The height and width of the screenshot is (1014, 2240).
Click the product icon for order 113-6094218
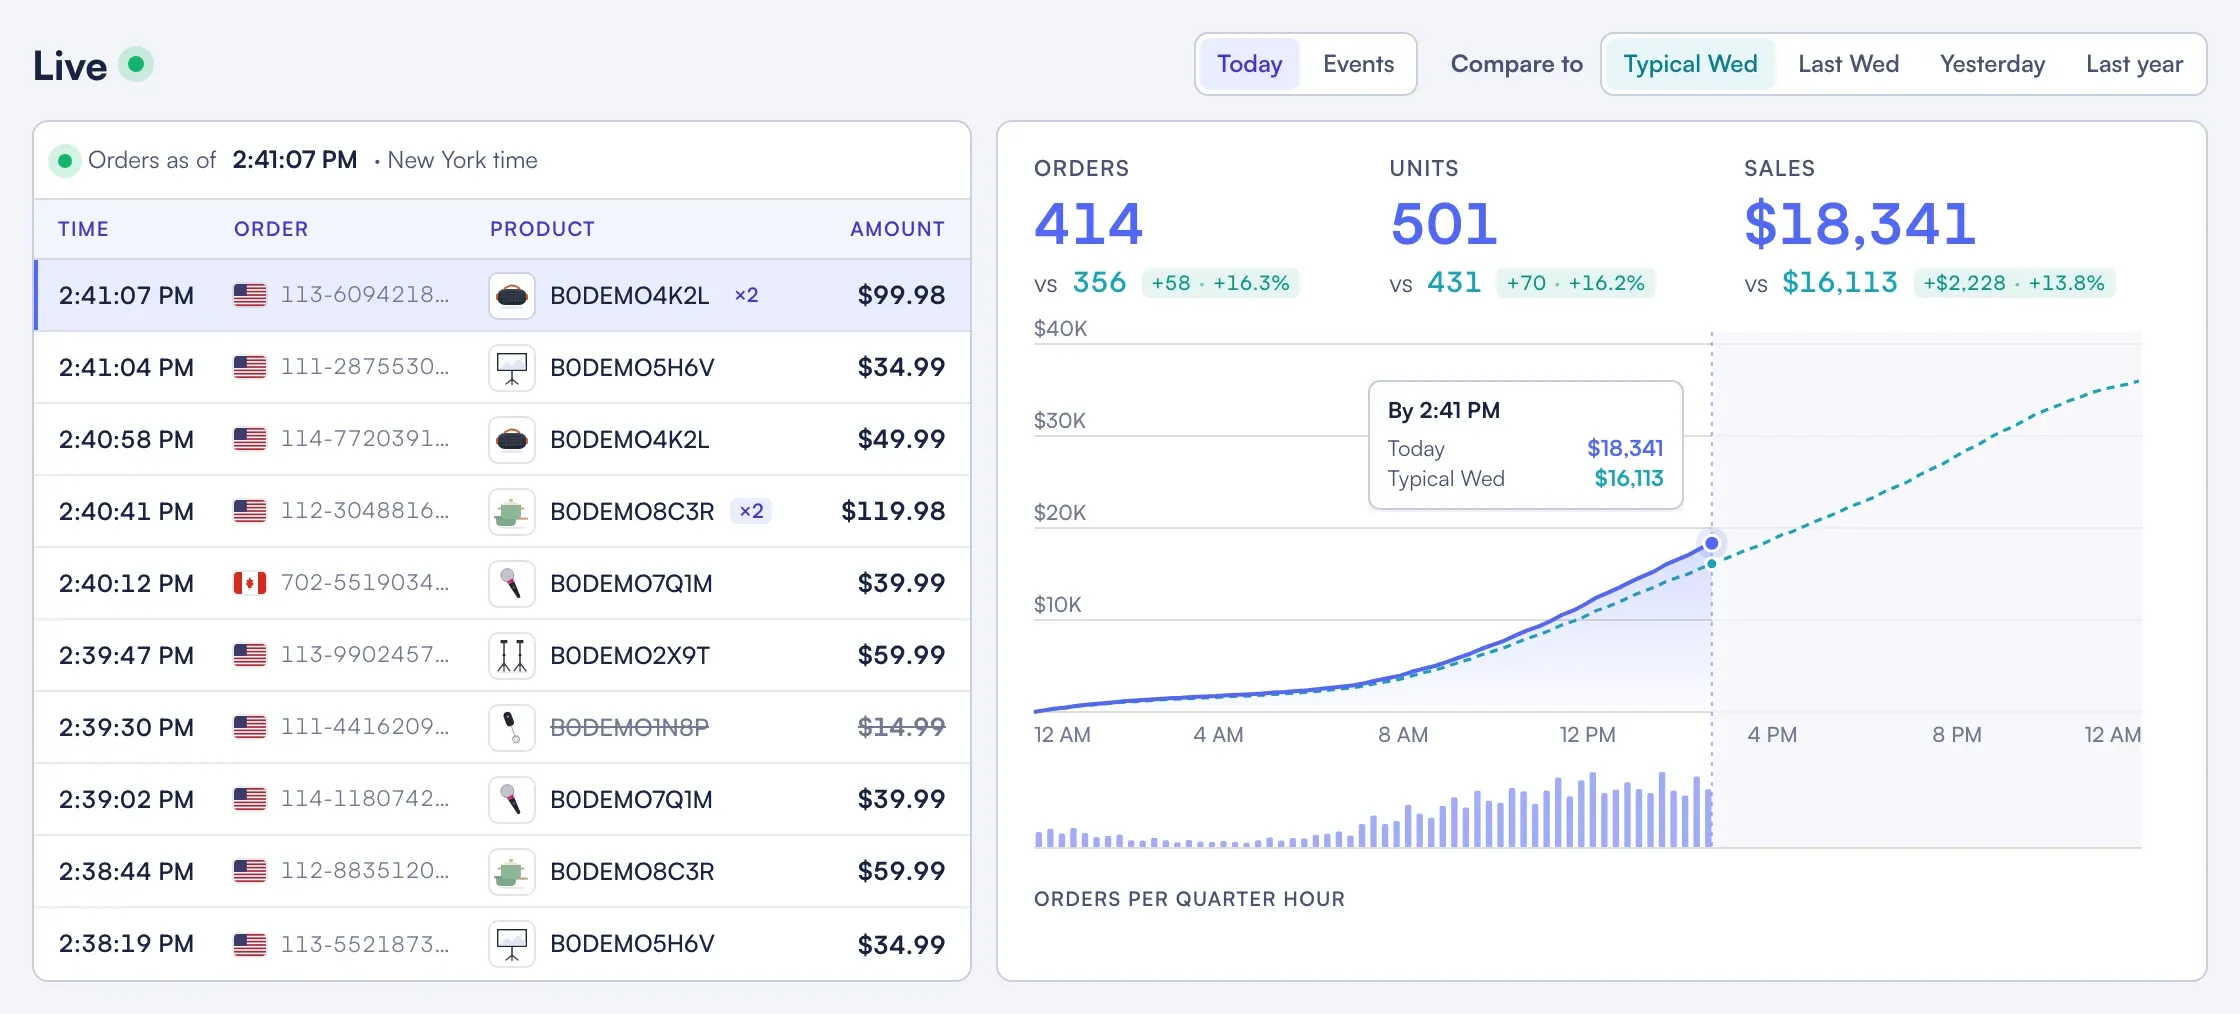tap(512, 296)
